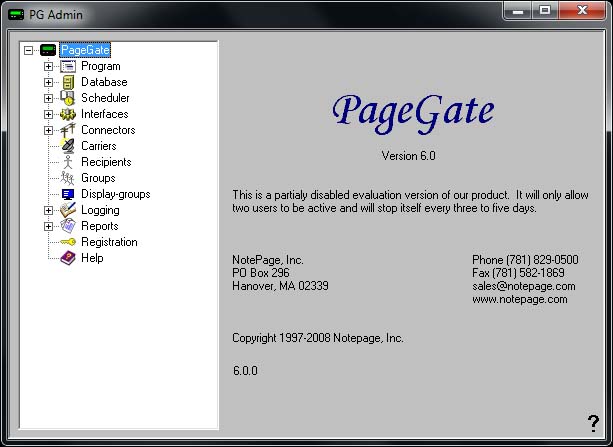Expand the Database tree node
The width and height of the screenshot is (613, 447).
point(48,83)
